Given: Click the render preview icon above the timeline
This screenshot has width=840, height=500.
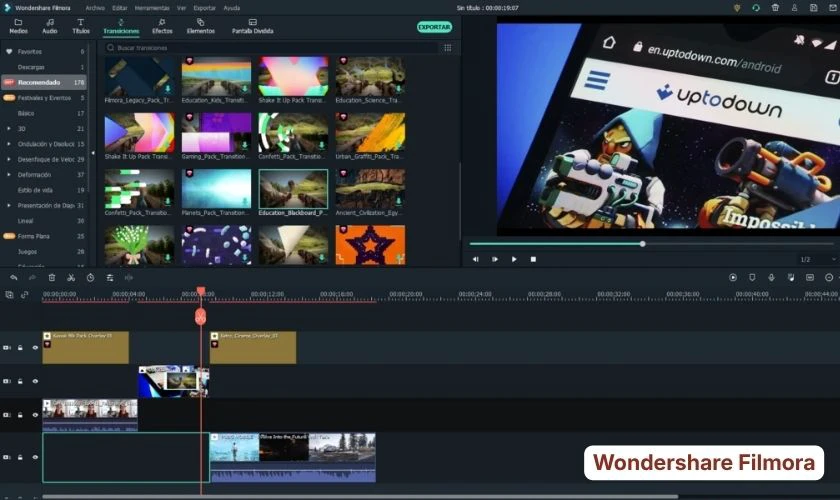Looking at the screenshot, I should (x=733, y=277).
